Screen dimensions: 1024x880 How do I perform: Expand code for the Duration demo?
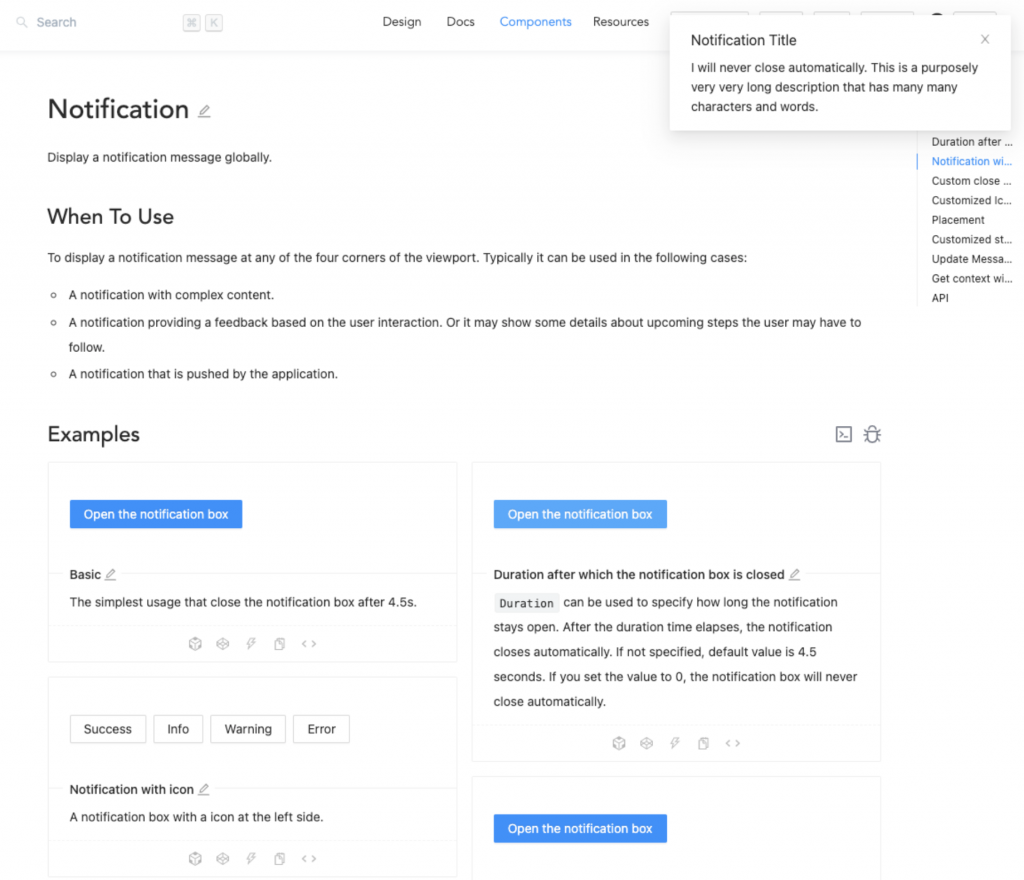733,743
